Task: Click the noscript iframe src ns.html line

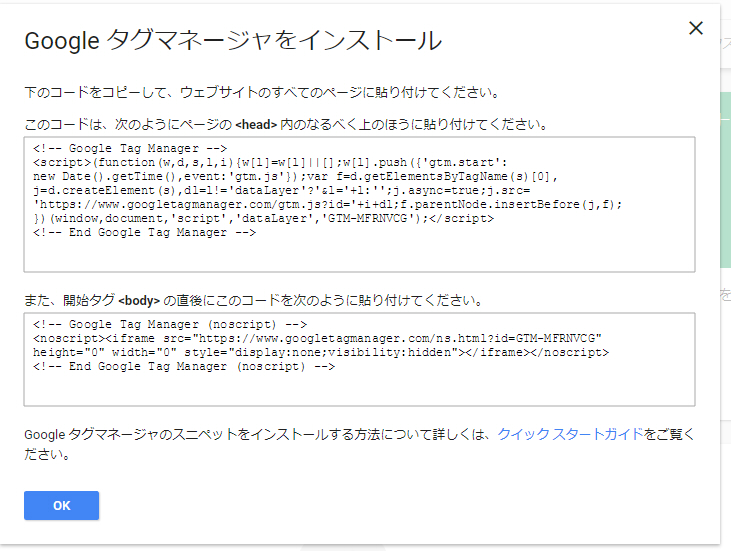Action: coord(317,338)
